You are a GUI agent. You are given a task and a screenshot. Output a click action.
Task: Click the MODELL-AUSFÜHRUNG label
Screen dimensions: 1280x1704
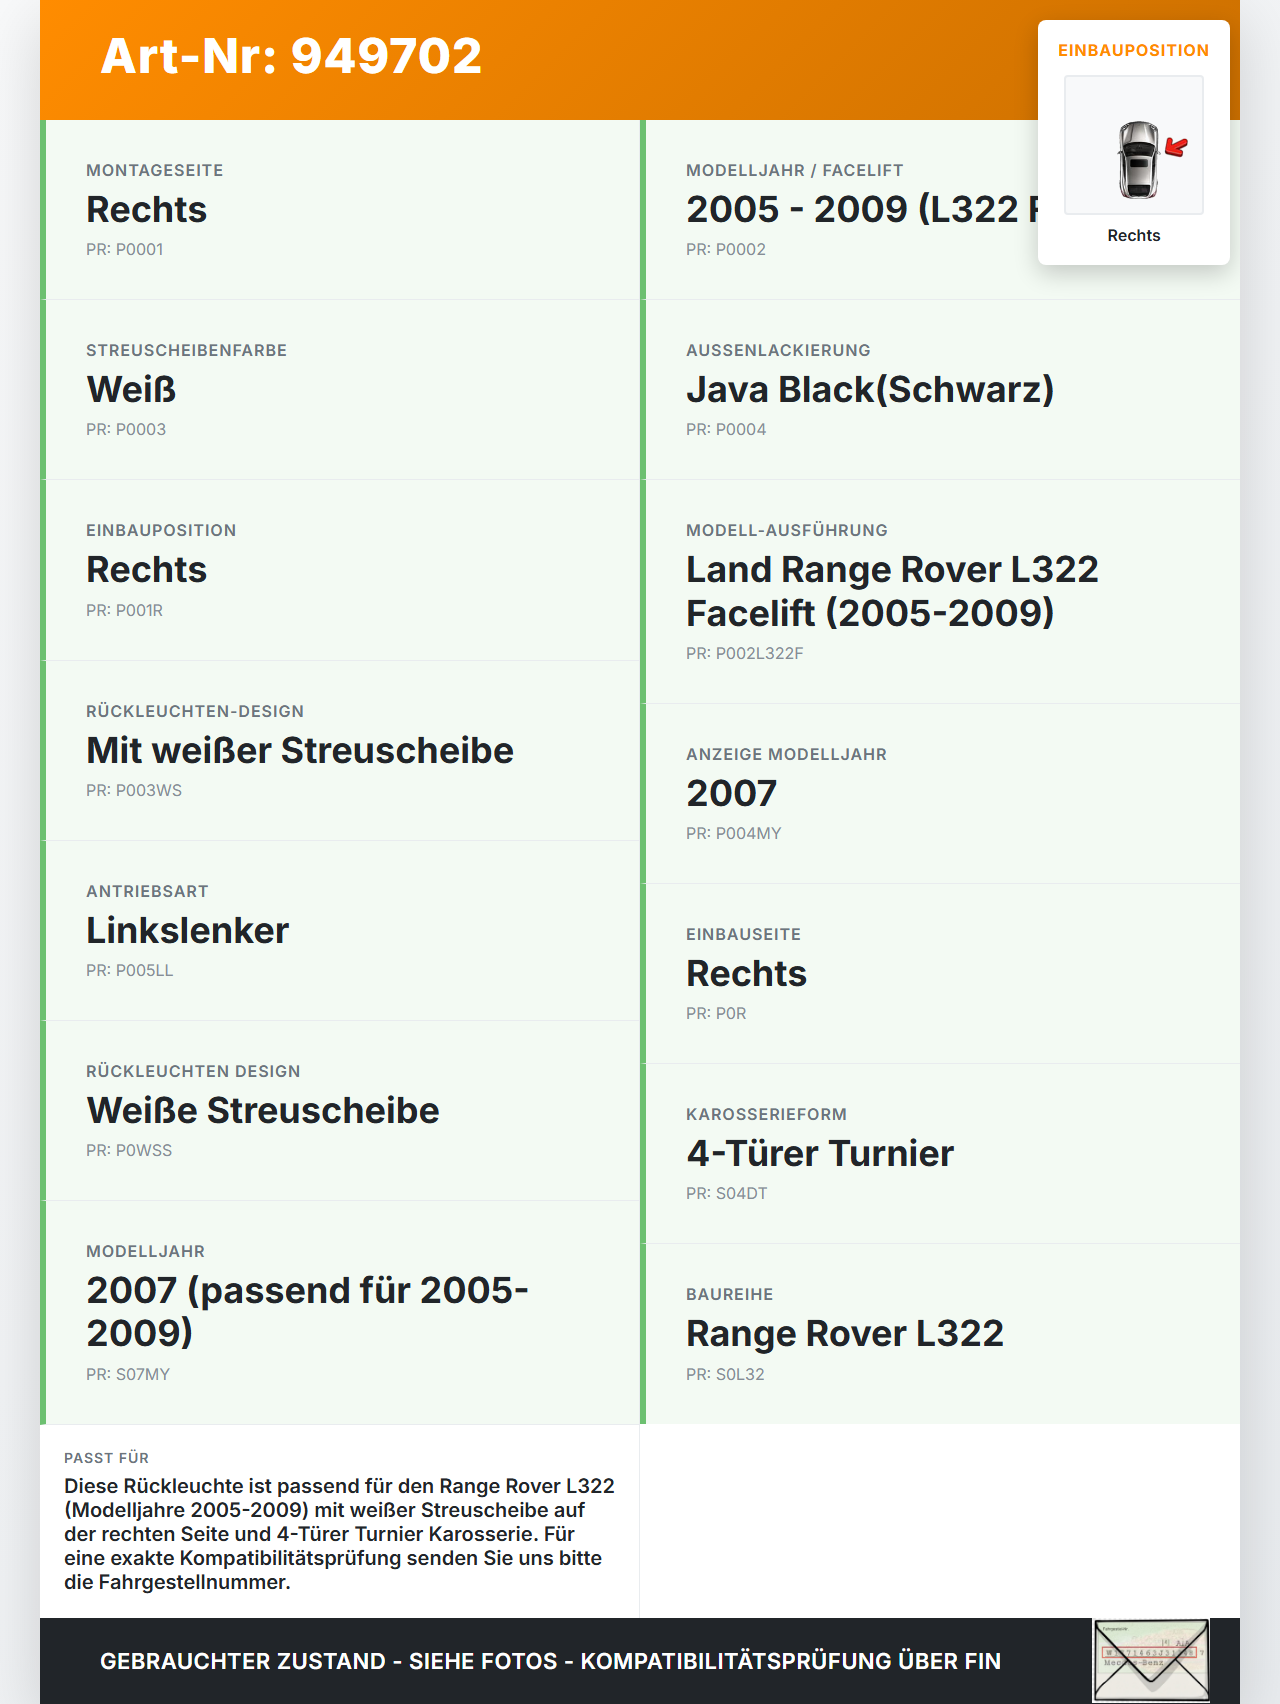787,530
